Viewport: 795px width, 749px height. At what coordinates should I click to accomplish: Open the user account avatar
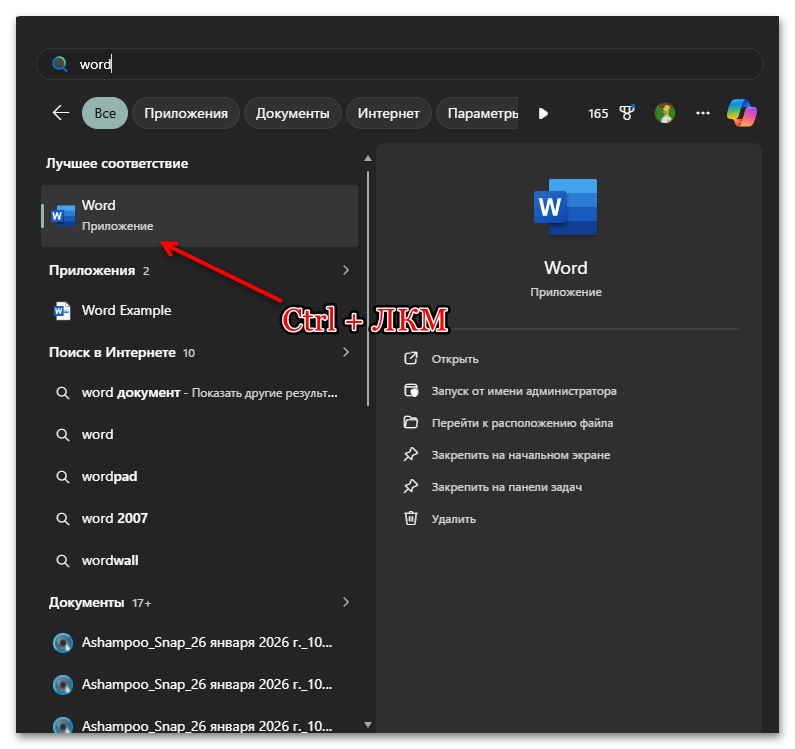[x=664, y=113]
